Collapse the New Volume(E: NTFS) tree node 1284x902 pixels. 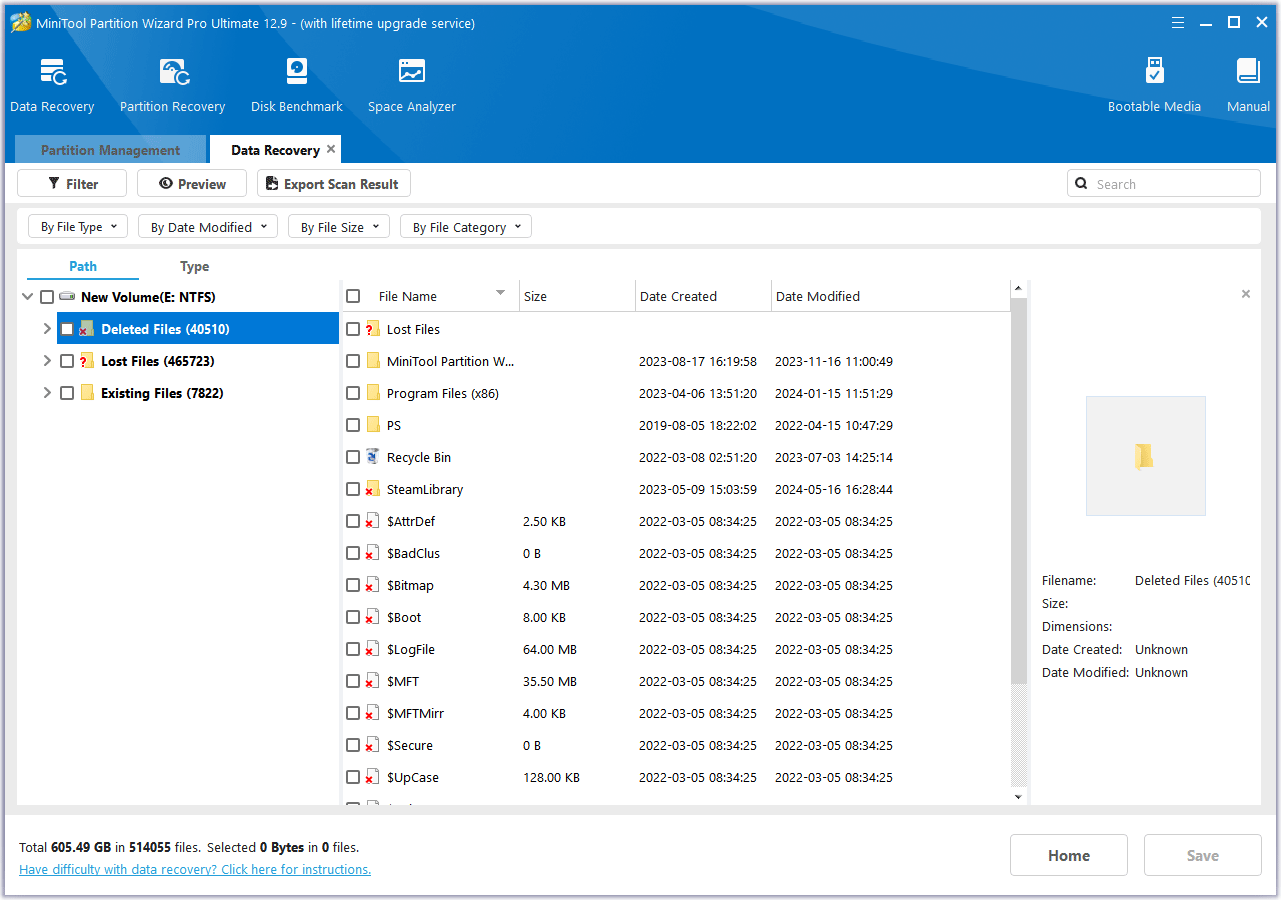pos(27,297)
